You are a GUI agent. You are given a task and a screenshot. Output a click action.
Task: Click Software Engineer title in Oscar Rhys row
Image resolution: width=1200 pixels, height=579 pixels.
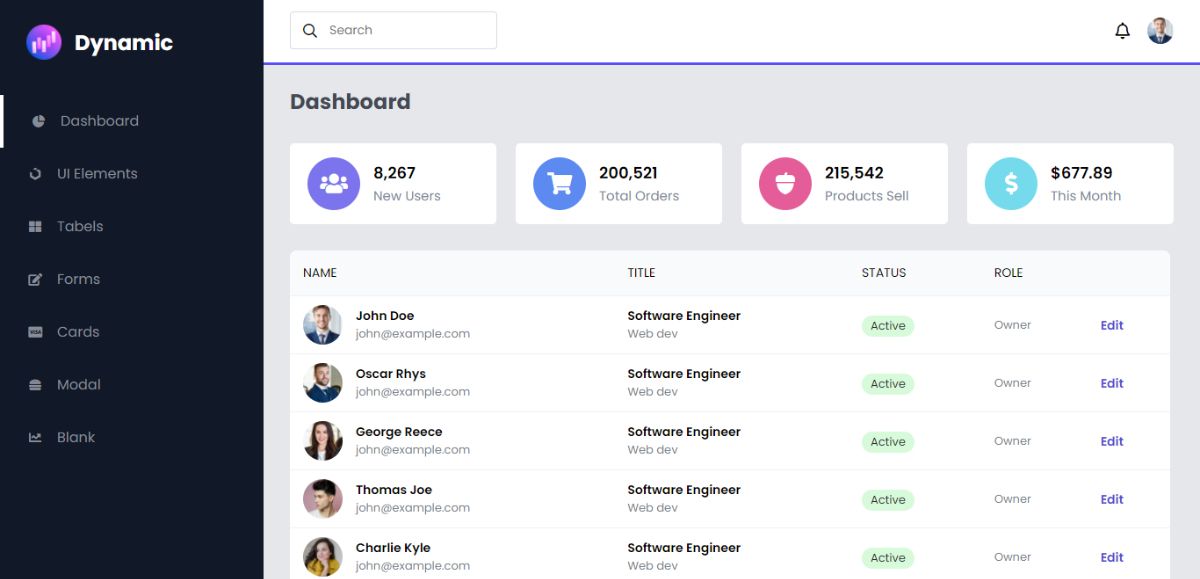tap(684, 374)
